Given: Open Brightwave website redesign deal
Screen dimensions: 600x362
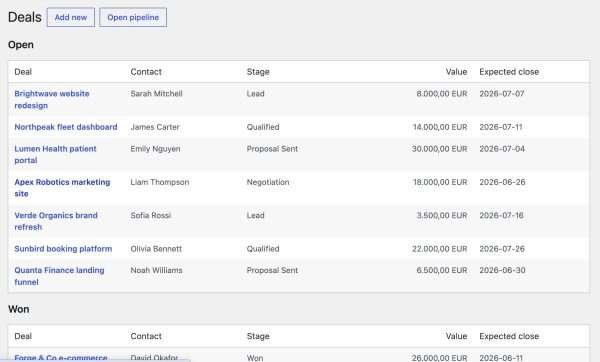Looking at the screenshot, I should point(52,99).
